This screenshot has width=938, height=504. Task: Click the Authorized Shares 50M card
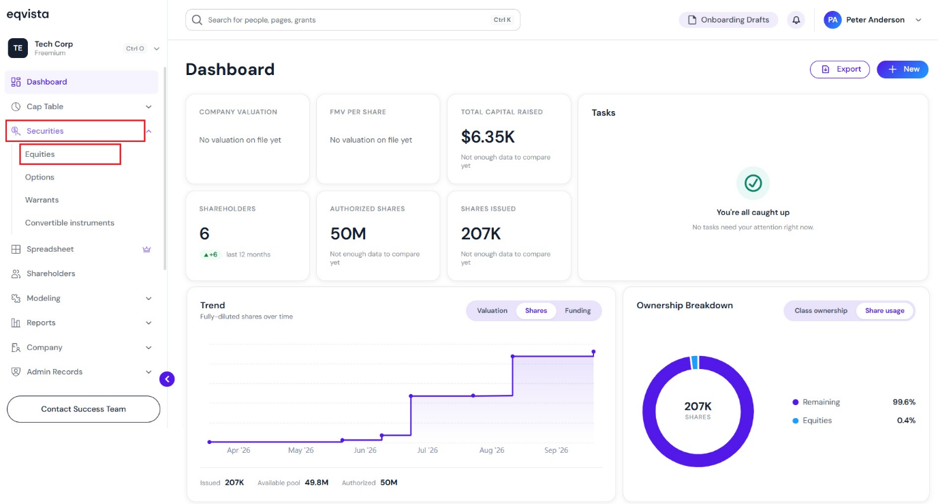point(377,236)
